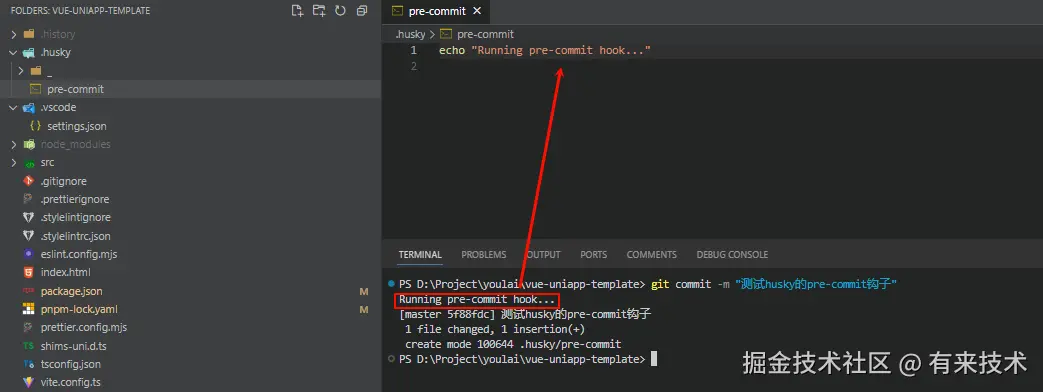Expand the .history folder

pos(14,34)
